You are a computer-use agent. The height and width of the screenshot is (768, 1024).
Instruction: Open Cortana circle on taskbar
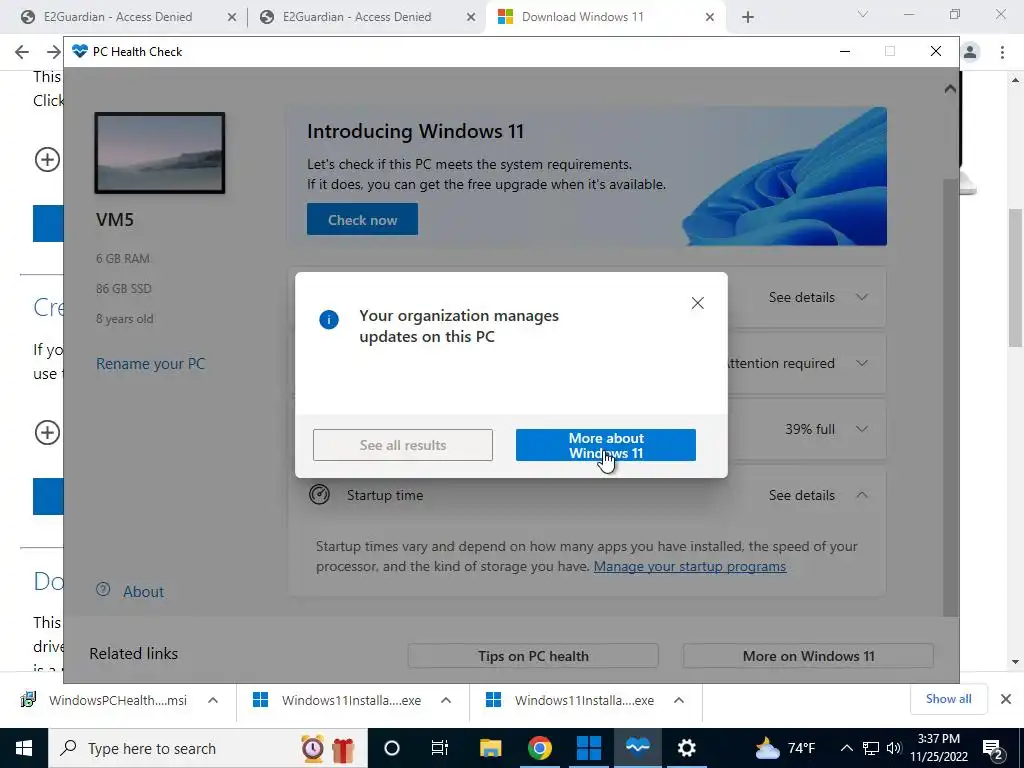point(392,748)
